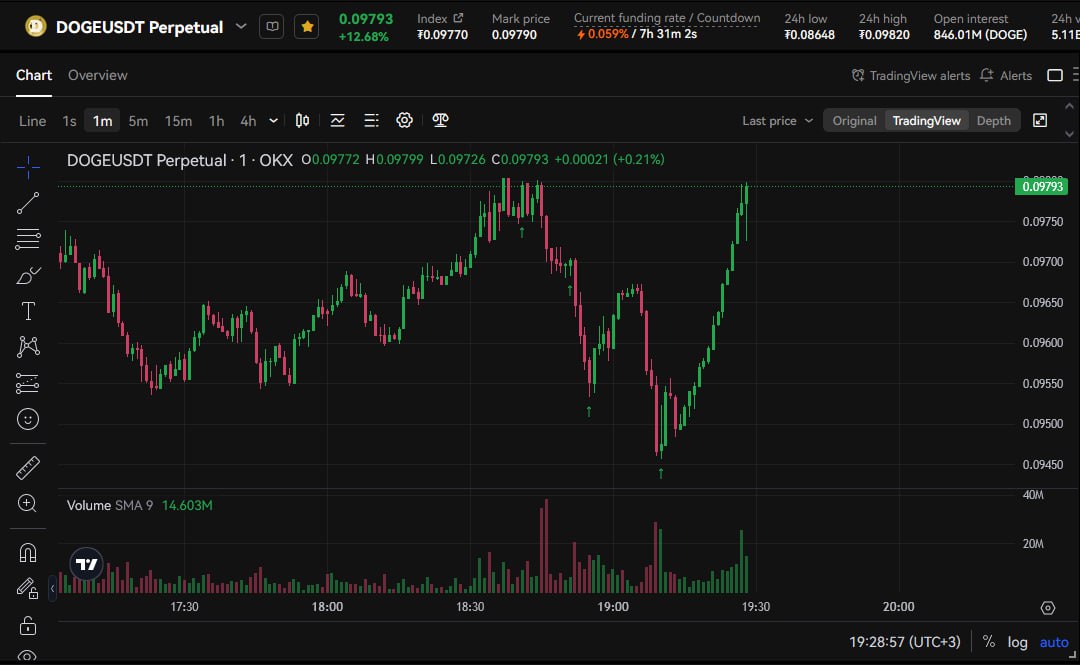Click the TradingView logo
This screenshot has height=665, width=1080.
coord(87,564)
